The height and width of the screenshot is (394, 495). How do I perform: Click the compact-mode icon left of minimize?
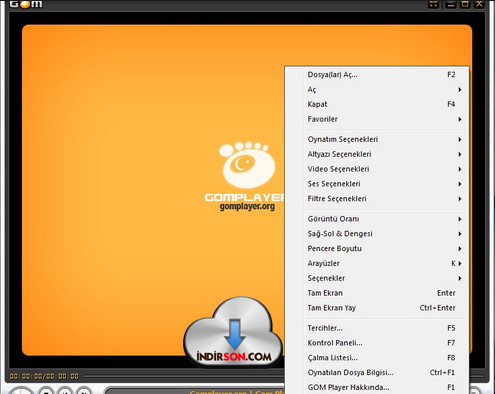click(x=433, y=4)
